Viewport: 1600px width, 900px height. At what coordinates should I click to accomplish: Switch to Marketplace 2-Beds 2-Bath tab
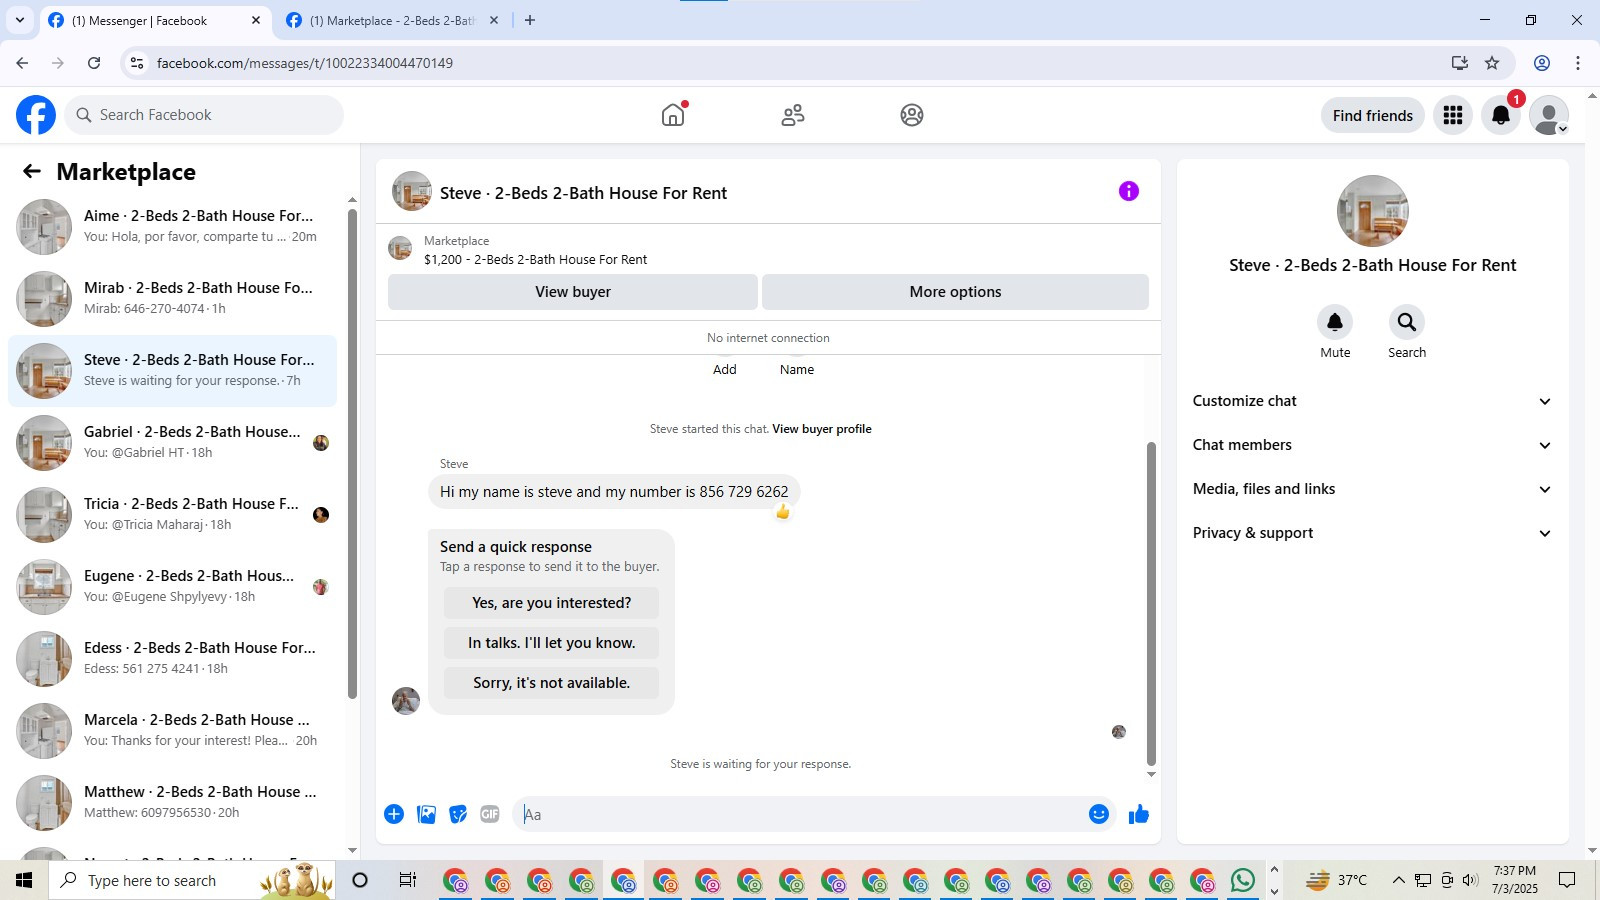pyautogui.click(x=390, y=21)
